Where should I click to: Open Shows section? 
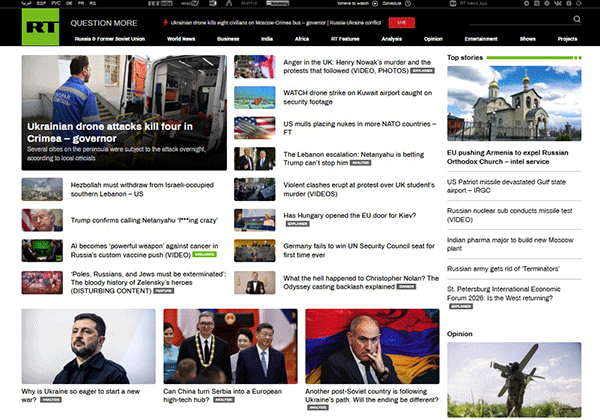528,39
